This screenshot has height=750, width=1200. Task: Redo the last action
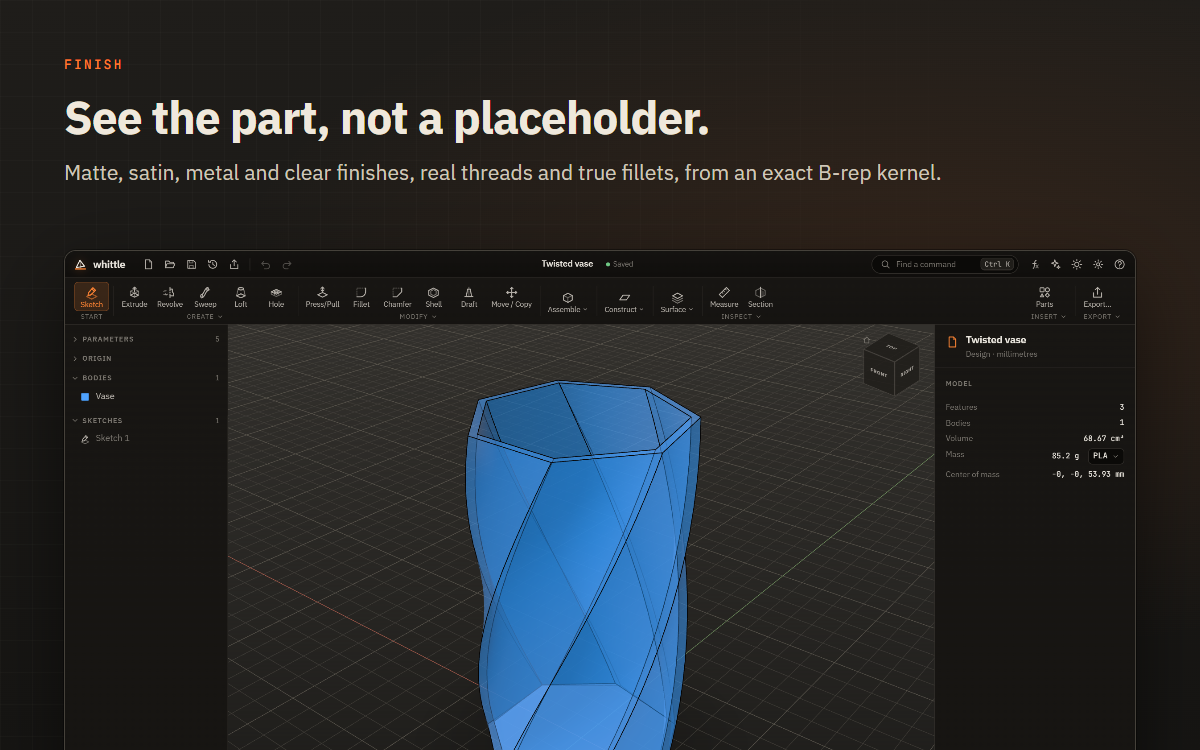[x=287, y=264]
